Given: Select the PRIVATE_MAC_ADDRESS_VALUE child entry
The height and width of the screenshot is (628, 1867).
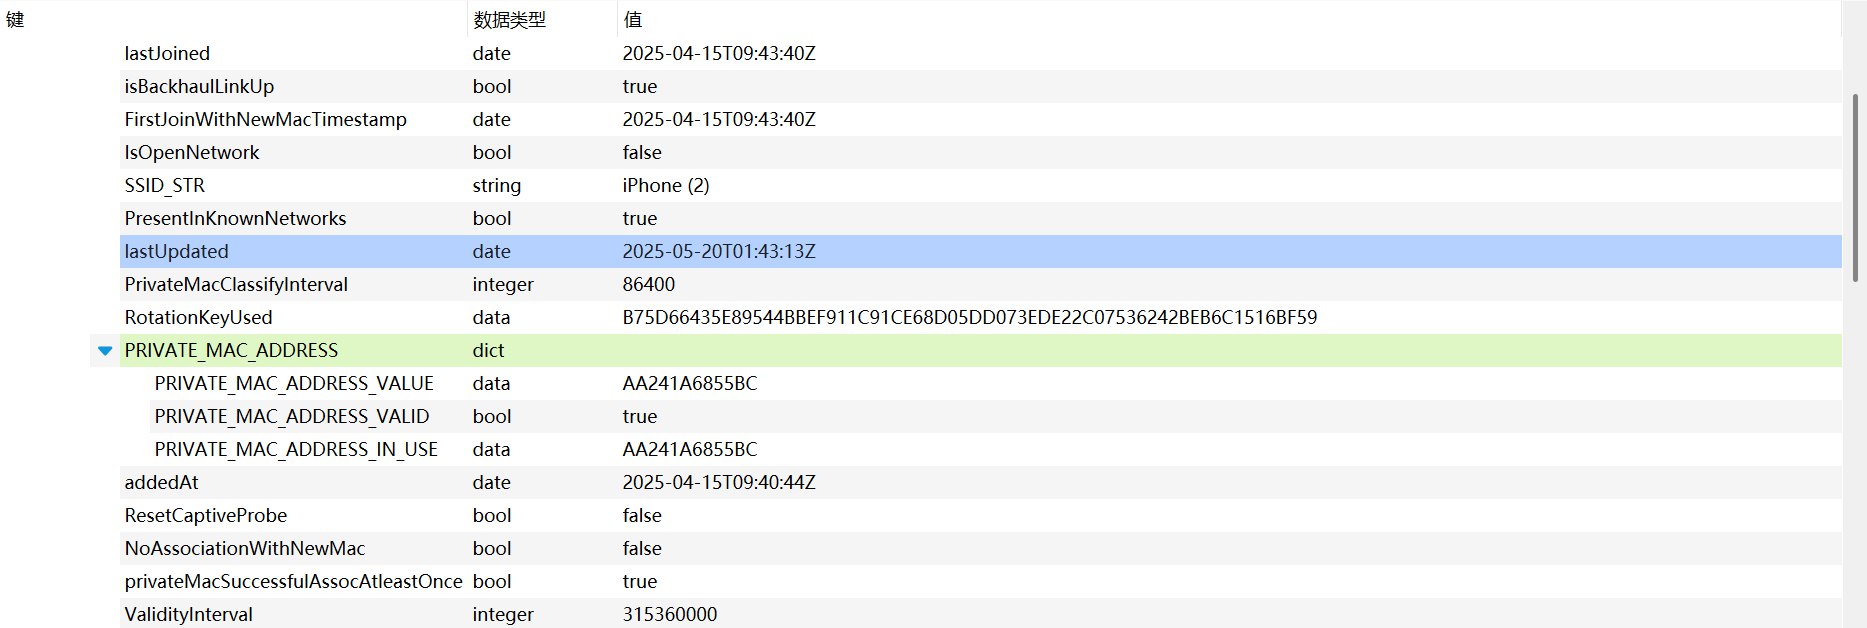Looking at the screenshot, I should click(294, 384).
